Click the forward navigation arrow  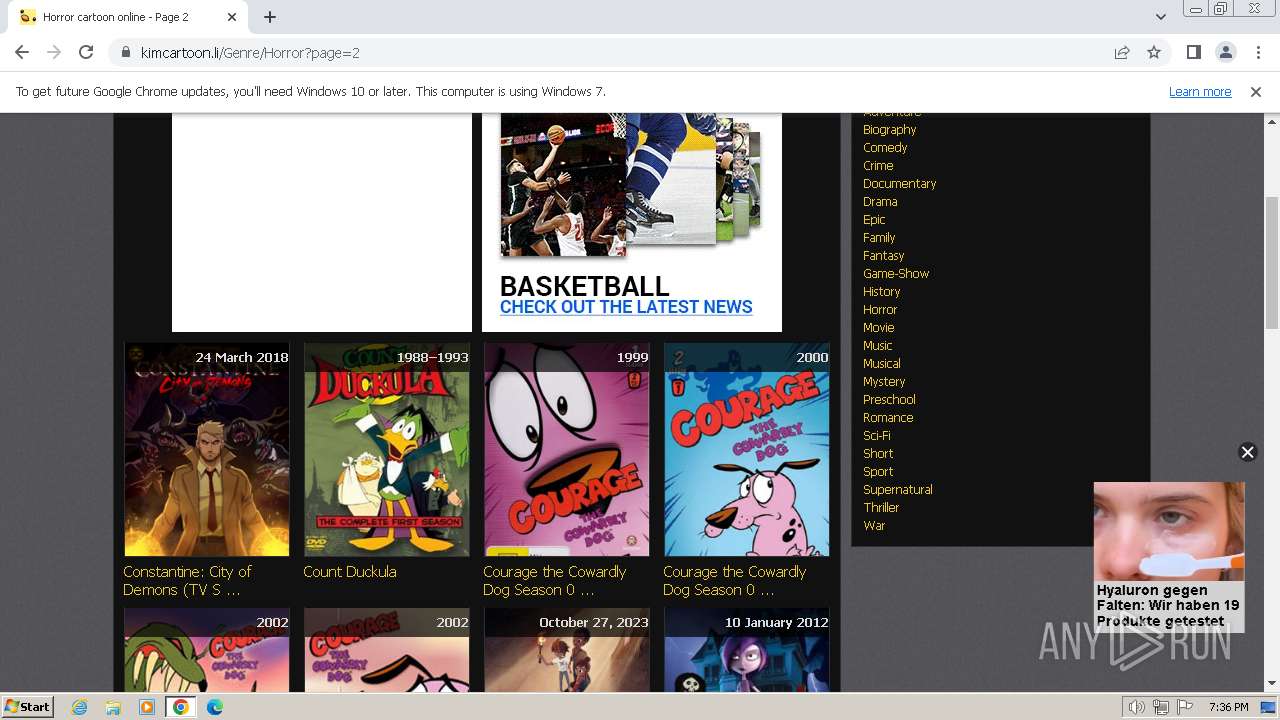coord(54,52)
